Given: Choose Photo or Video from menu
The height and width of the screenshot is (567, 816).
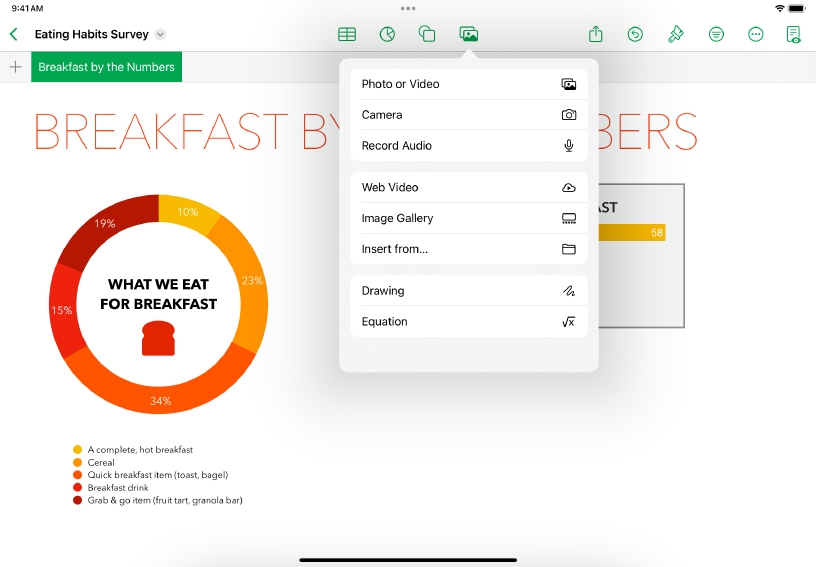Looking at the screenshot, I should coord(468,84).
